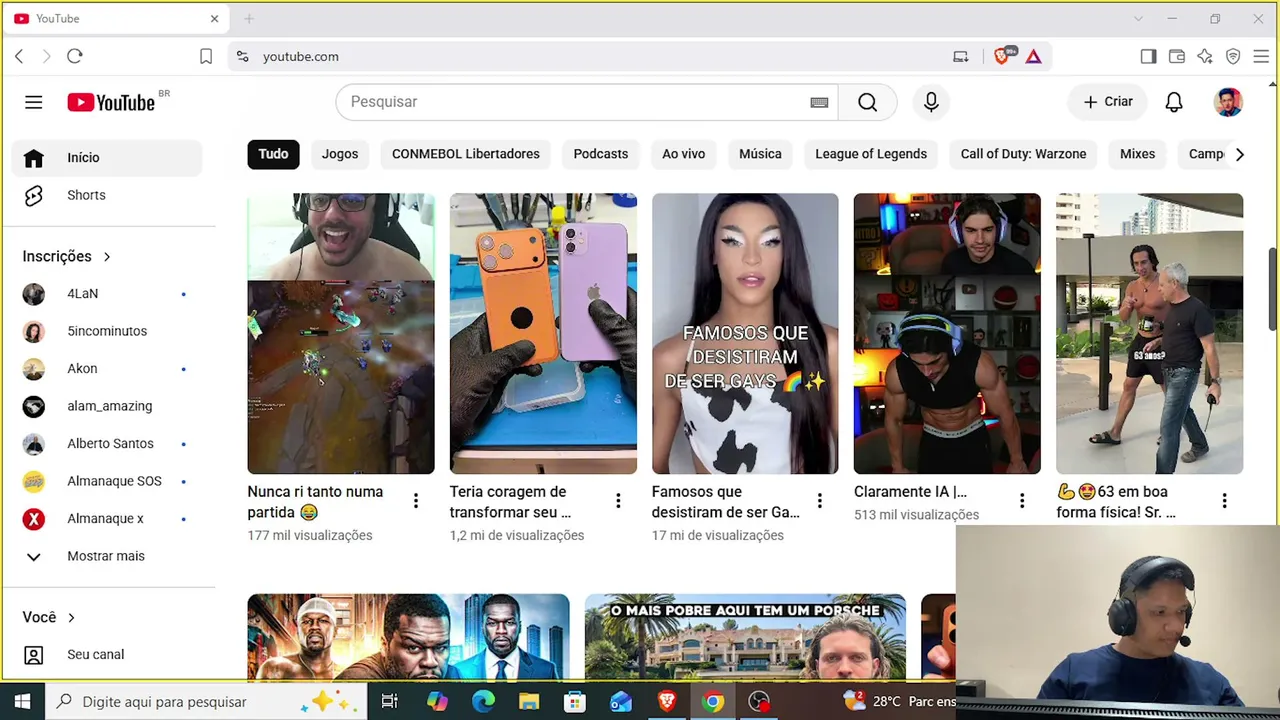Expand the Você section
Screen dimensions: 1280x720
[49, 617]
